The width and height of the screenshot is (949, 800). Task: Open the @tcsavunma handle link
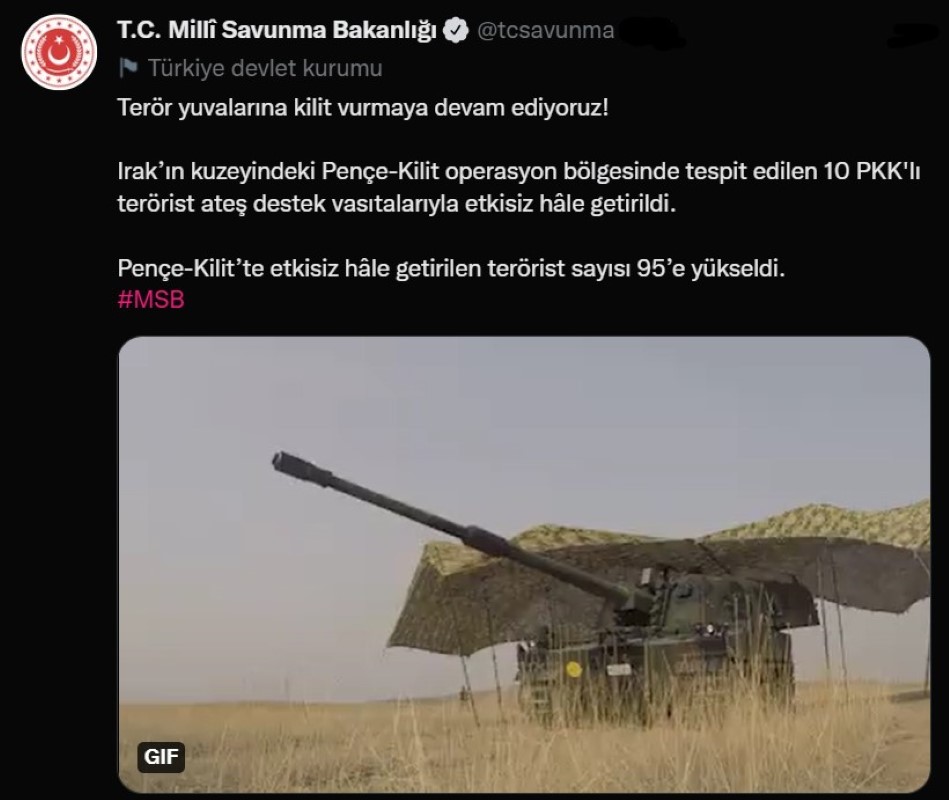point(545,30)
